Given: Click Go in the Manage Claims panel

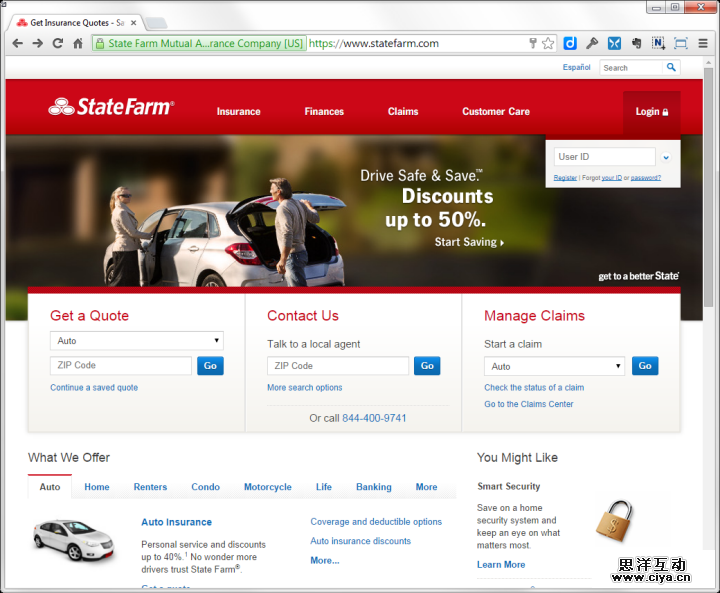Looking at the screenshot, I should (x=645, y=366).
